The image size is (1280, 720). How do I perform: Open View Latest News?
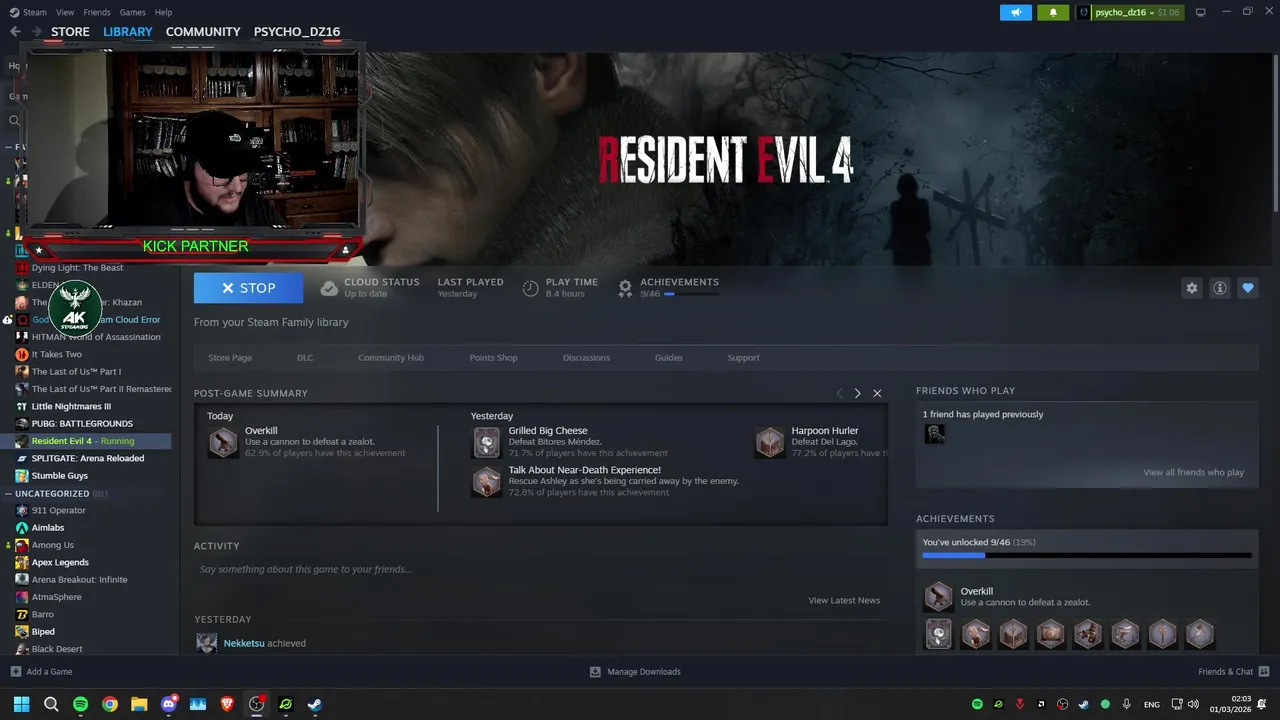click(844, 600)
